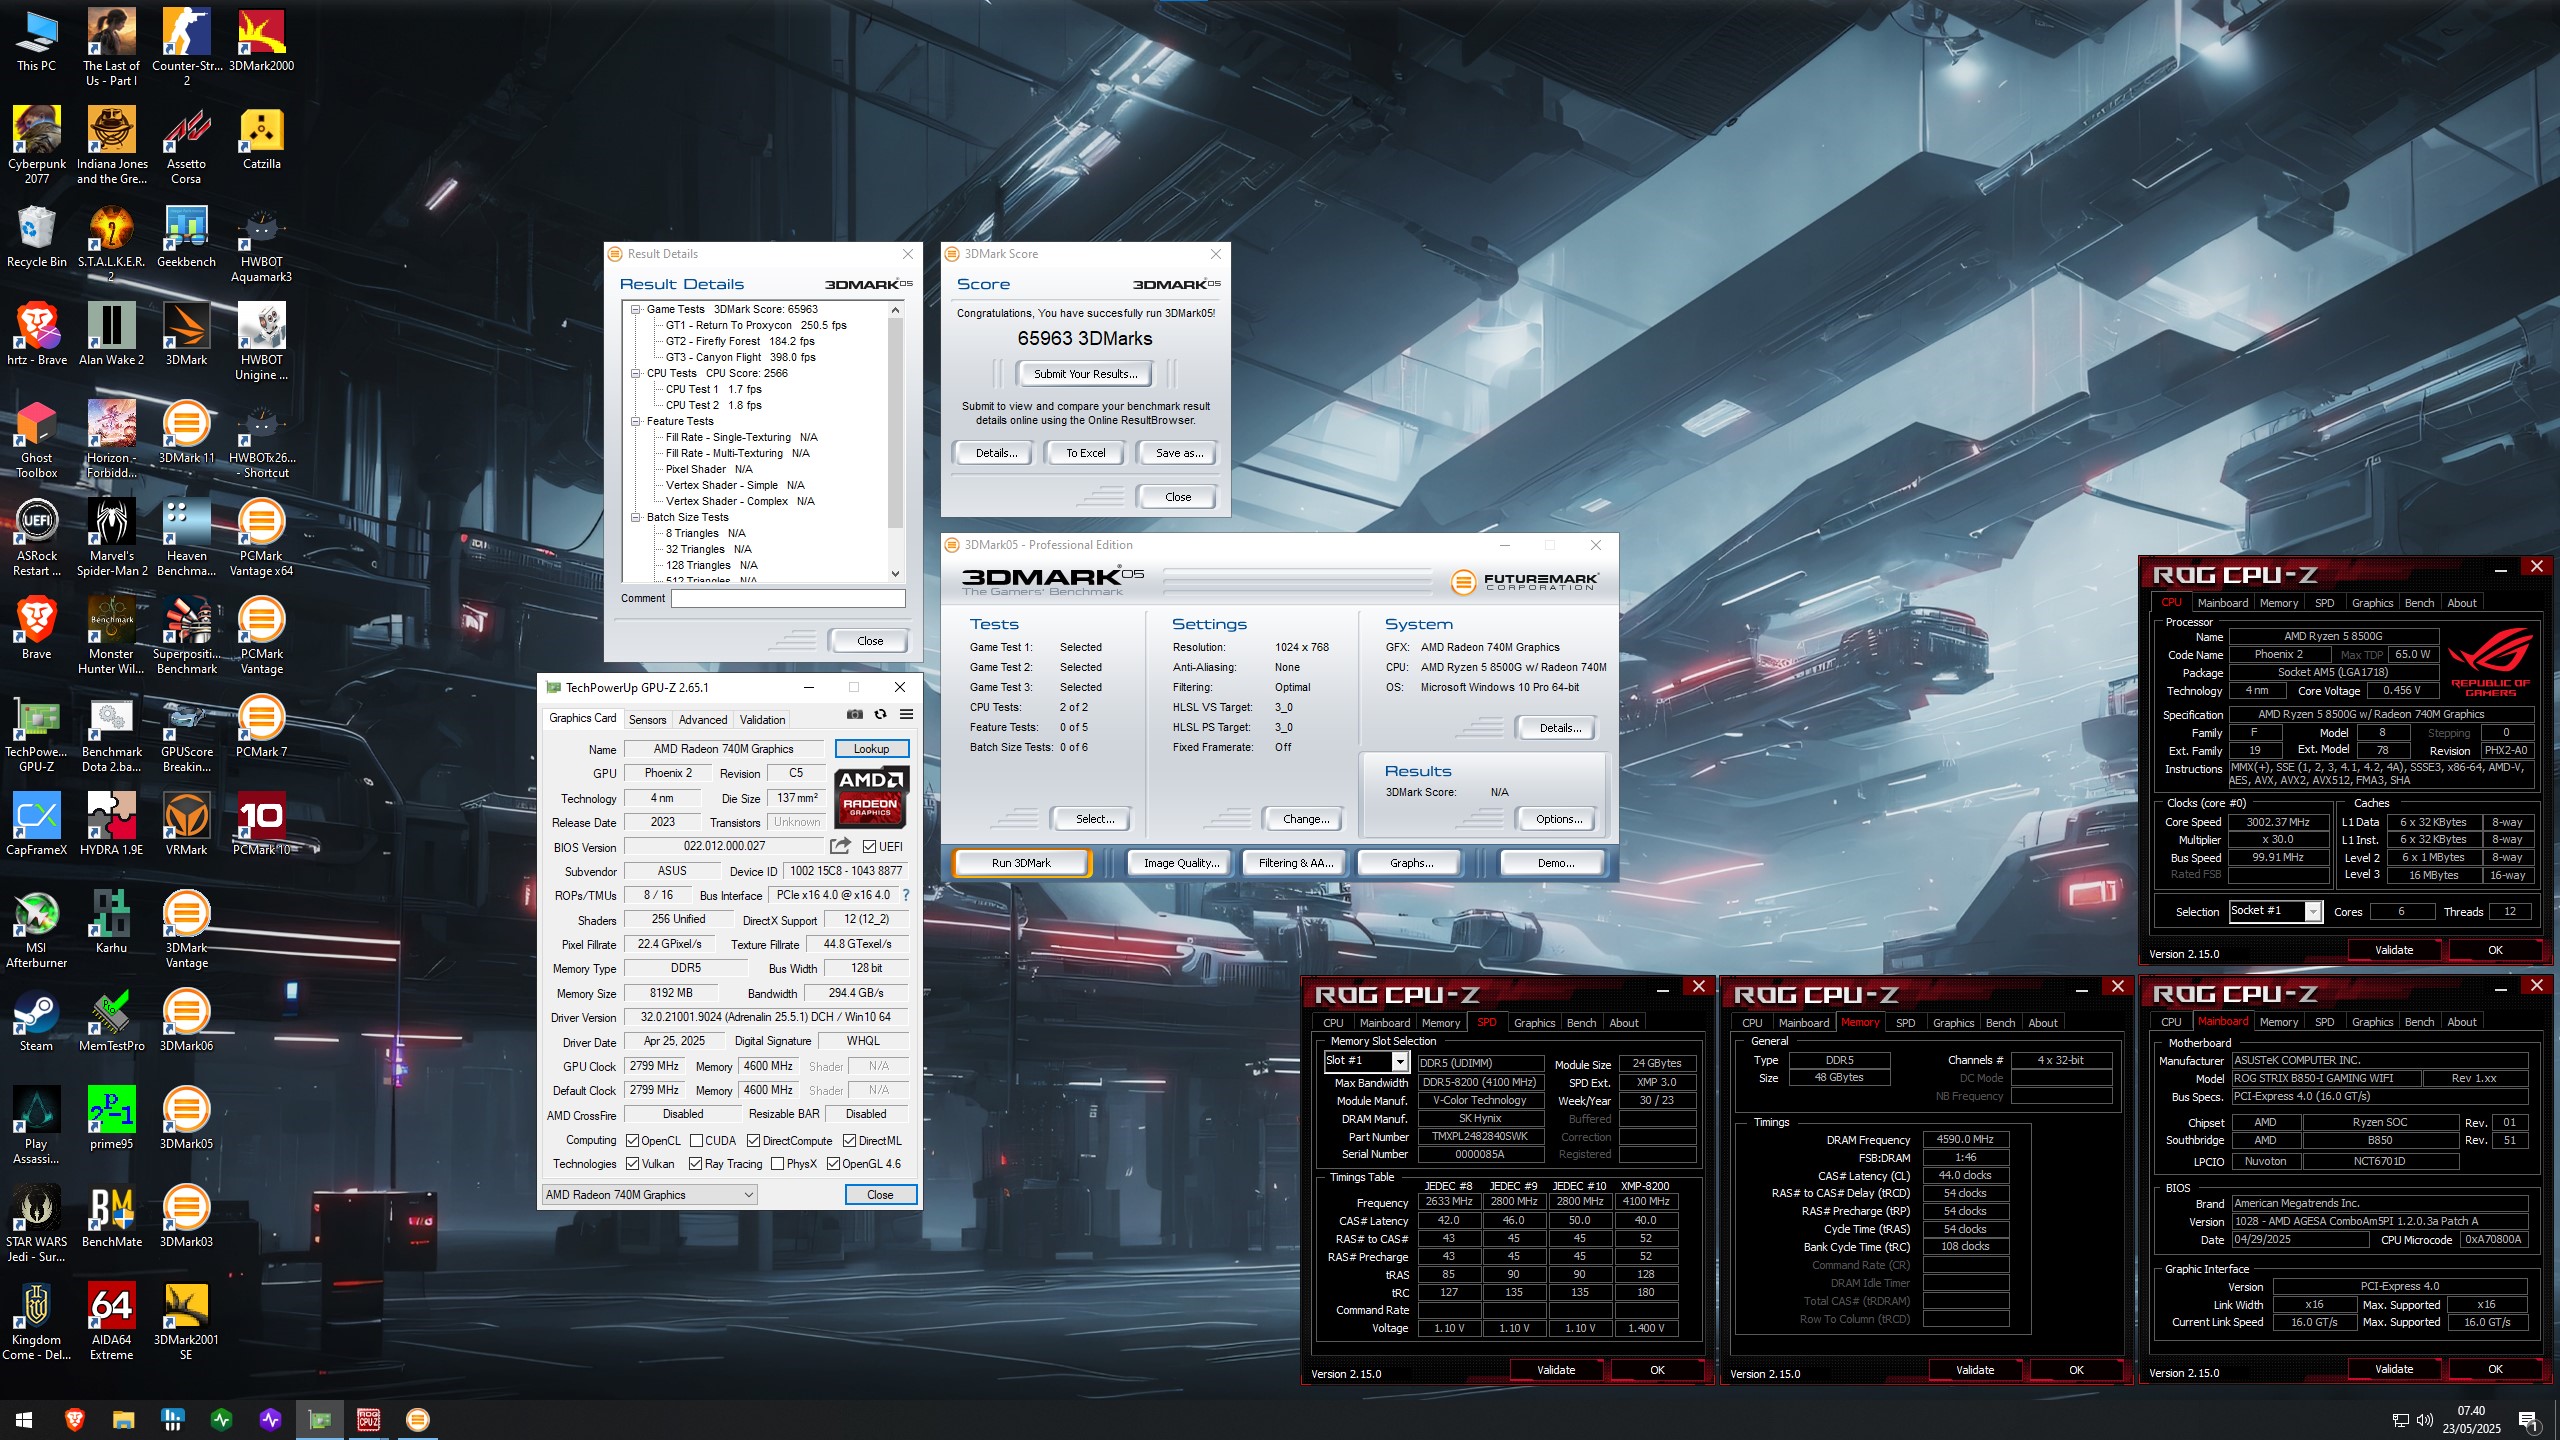Image resolution: width=2560 pixels, height=1440 pixels.
Task: Open Socket #1 selection dropdown
Action: pyautogui.click(x=2276, y=911)
